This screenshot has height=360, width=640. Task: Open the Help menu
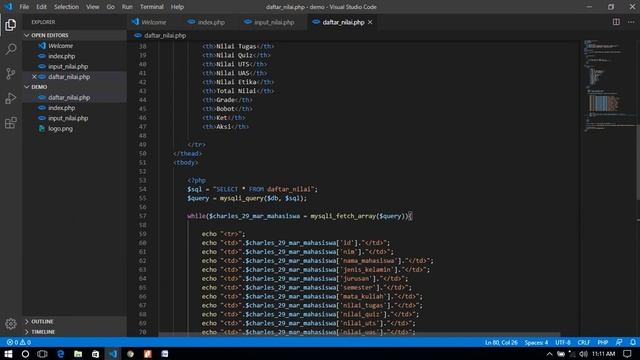click(x=177, y=7)
